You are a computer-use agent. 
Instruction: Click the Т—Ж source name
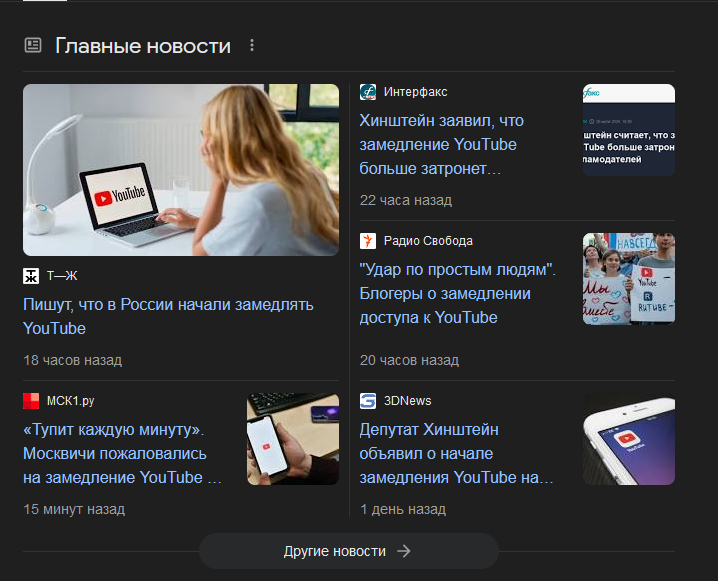62,276
